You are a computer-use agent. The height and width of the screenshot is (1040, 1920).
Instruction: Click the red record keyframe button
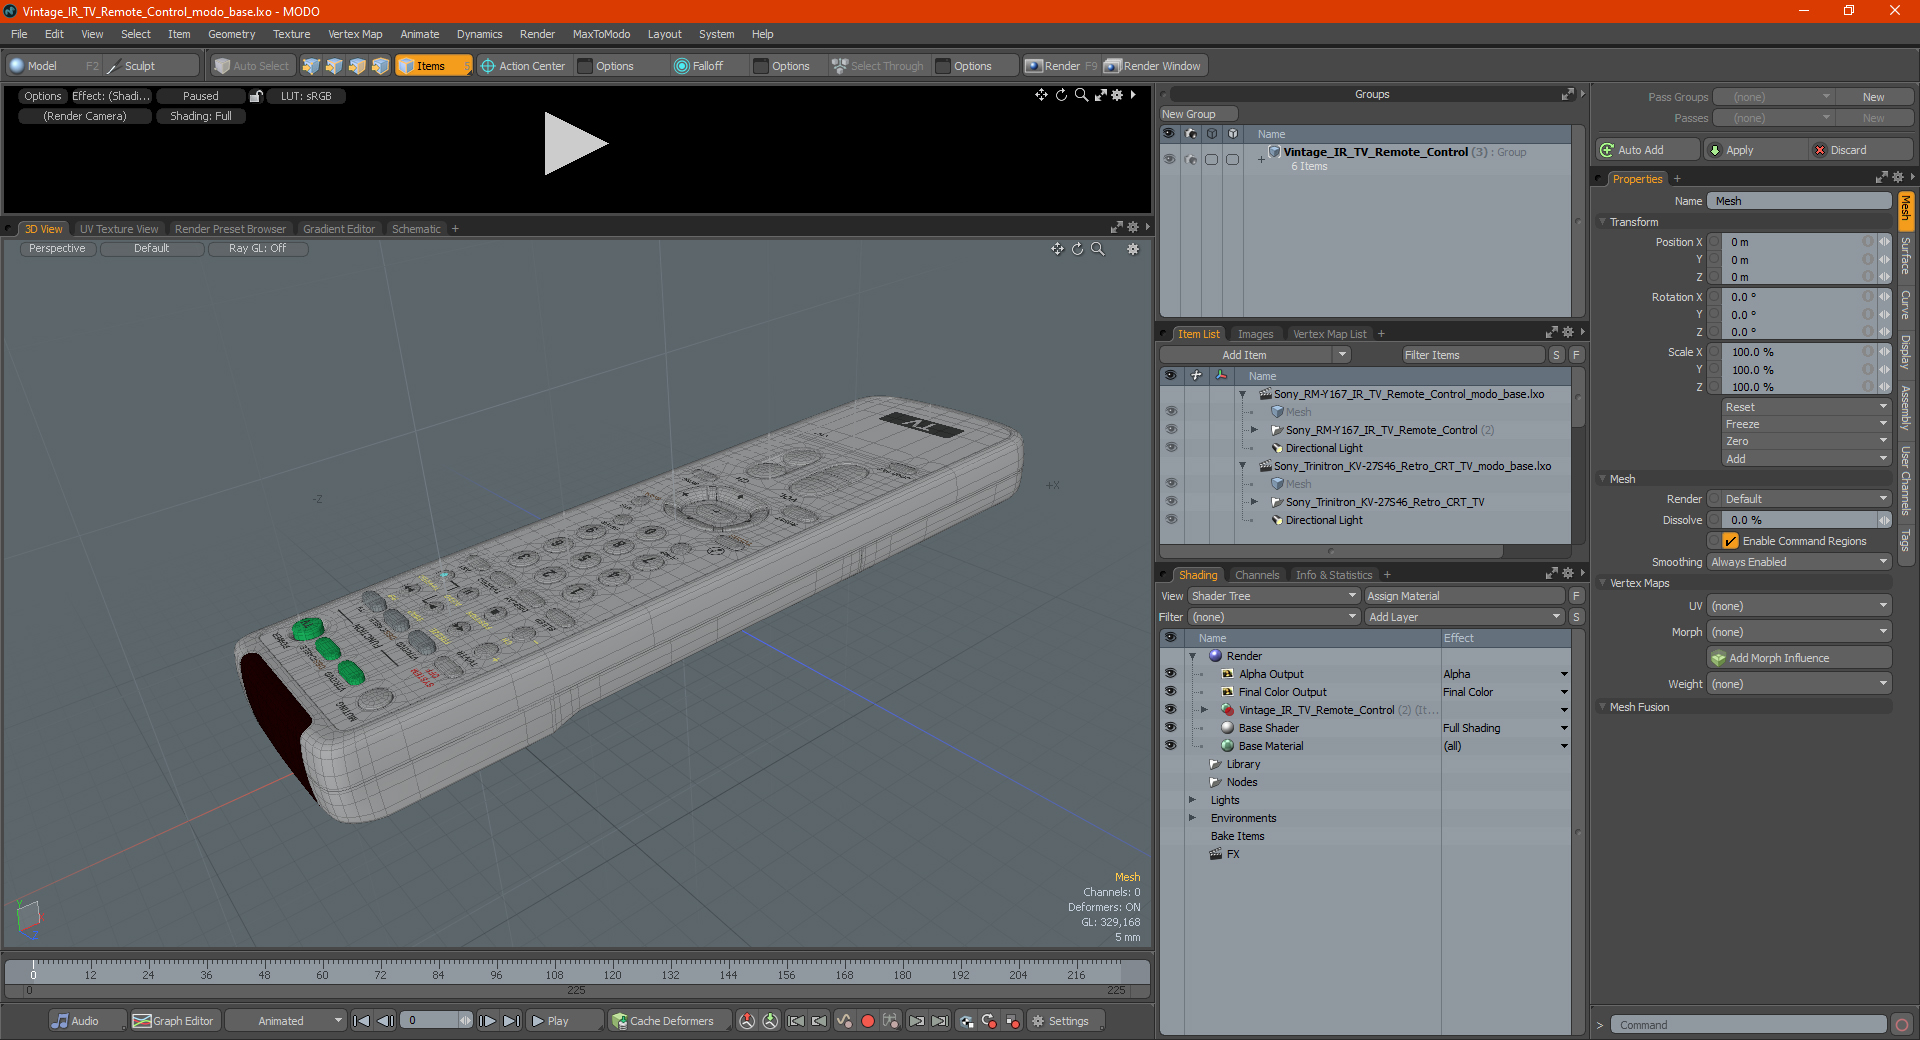pos(868,1021)
